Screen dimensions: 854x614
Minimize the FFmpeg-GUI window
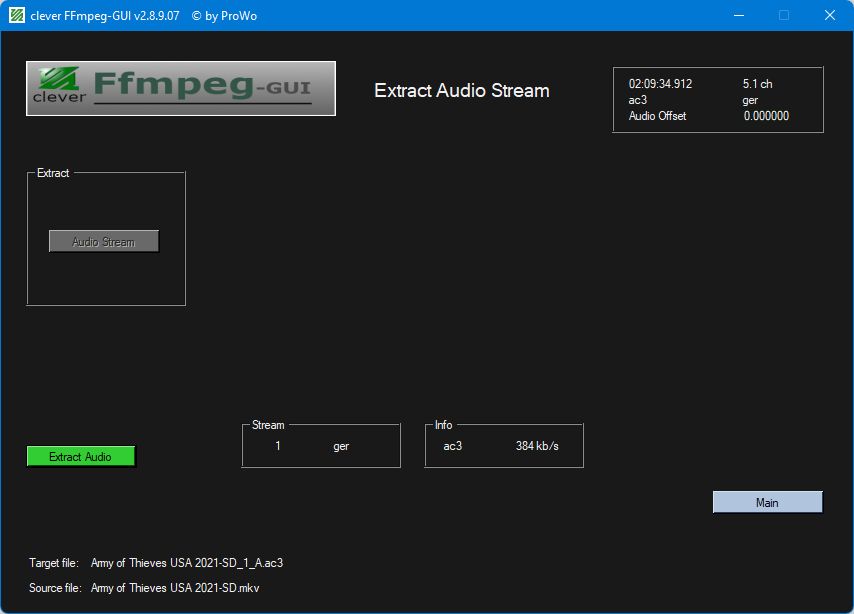(x=739, y=15)
